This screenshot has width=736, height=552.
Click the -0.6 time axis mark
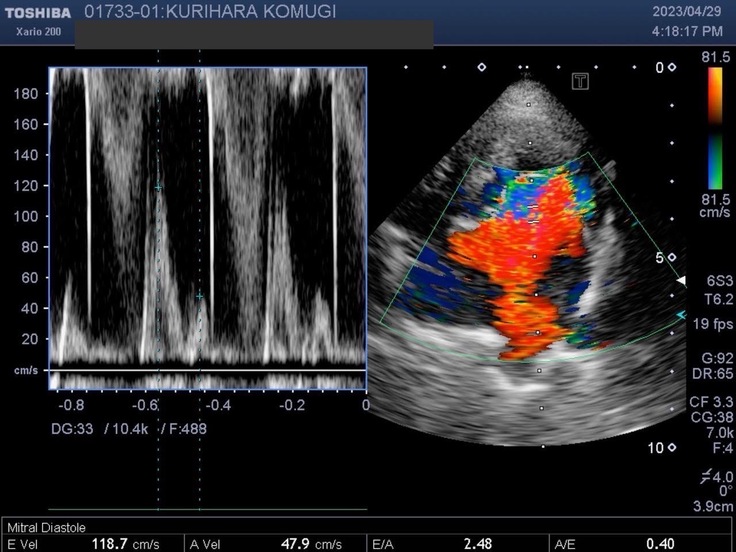(146, 406)
